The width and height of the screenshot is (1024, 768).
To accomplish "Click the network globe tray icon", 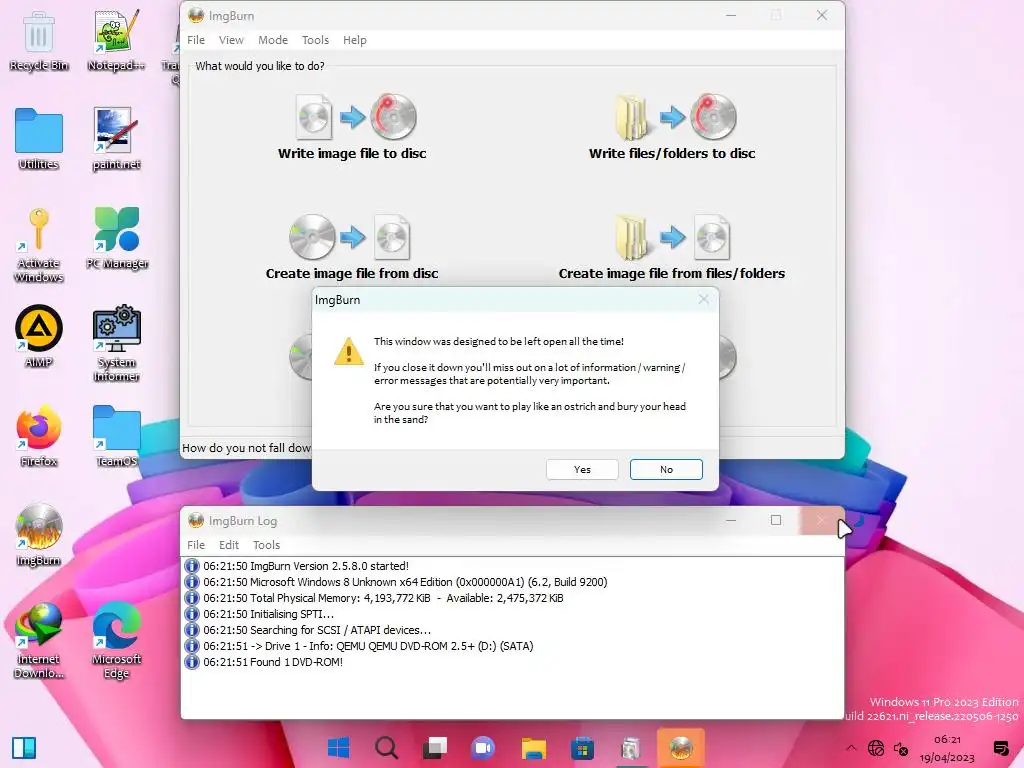I will coord(876,748).
